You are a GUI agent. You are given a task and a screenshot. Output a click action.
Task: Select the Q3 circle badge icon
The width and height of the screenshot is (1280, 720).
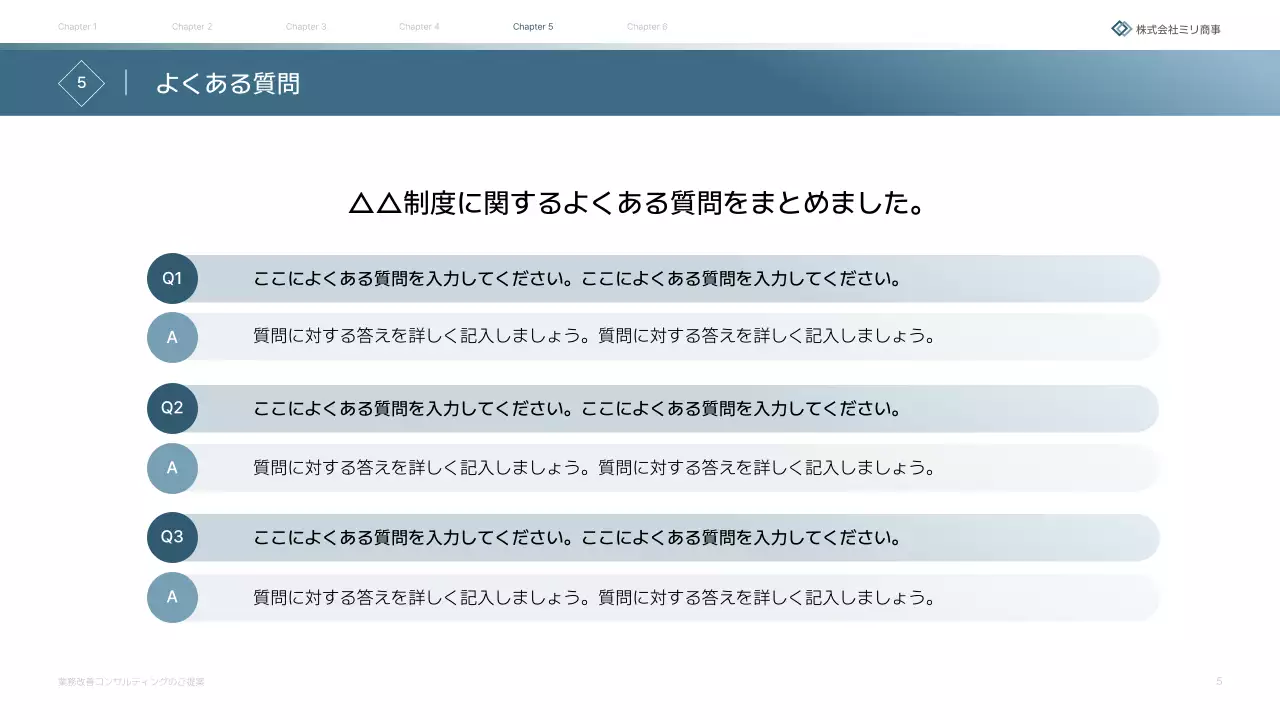click(172, 537)
